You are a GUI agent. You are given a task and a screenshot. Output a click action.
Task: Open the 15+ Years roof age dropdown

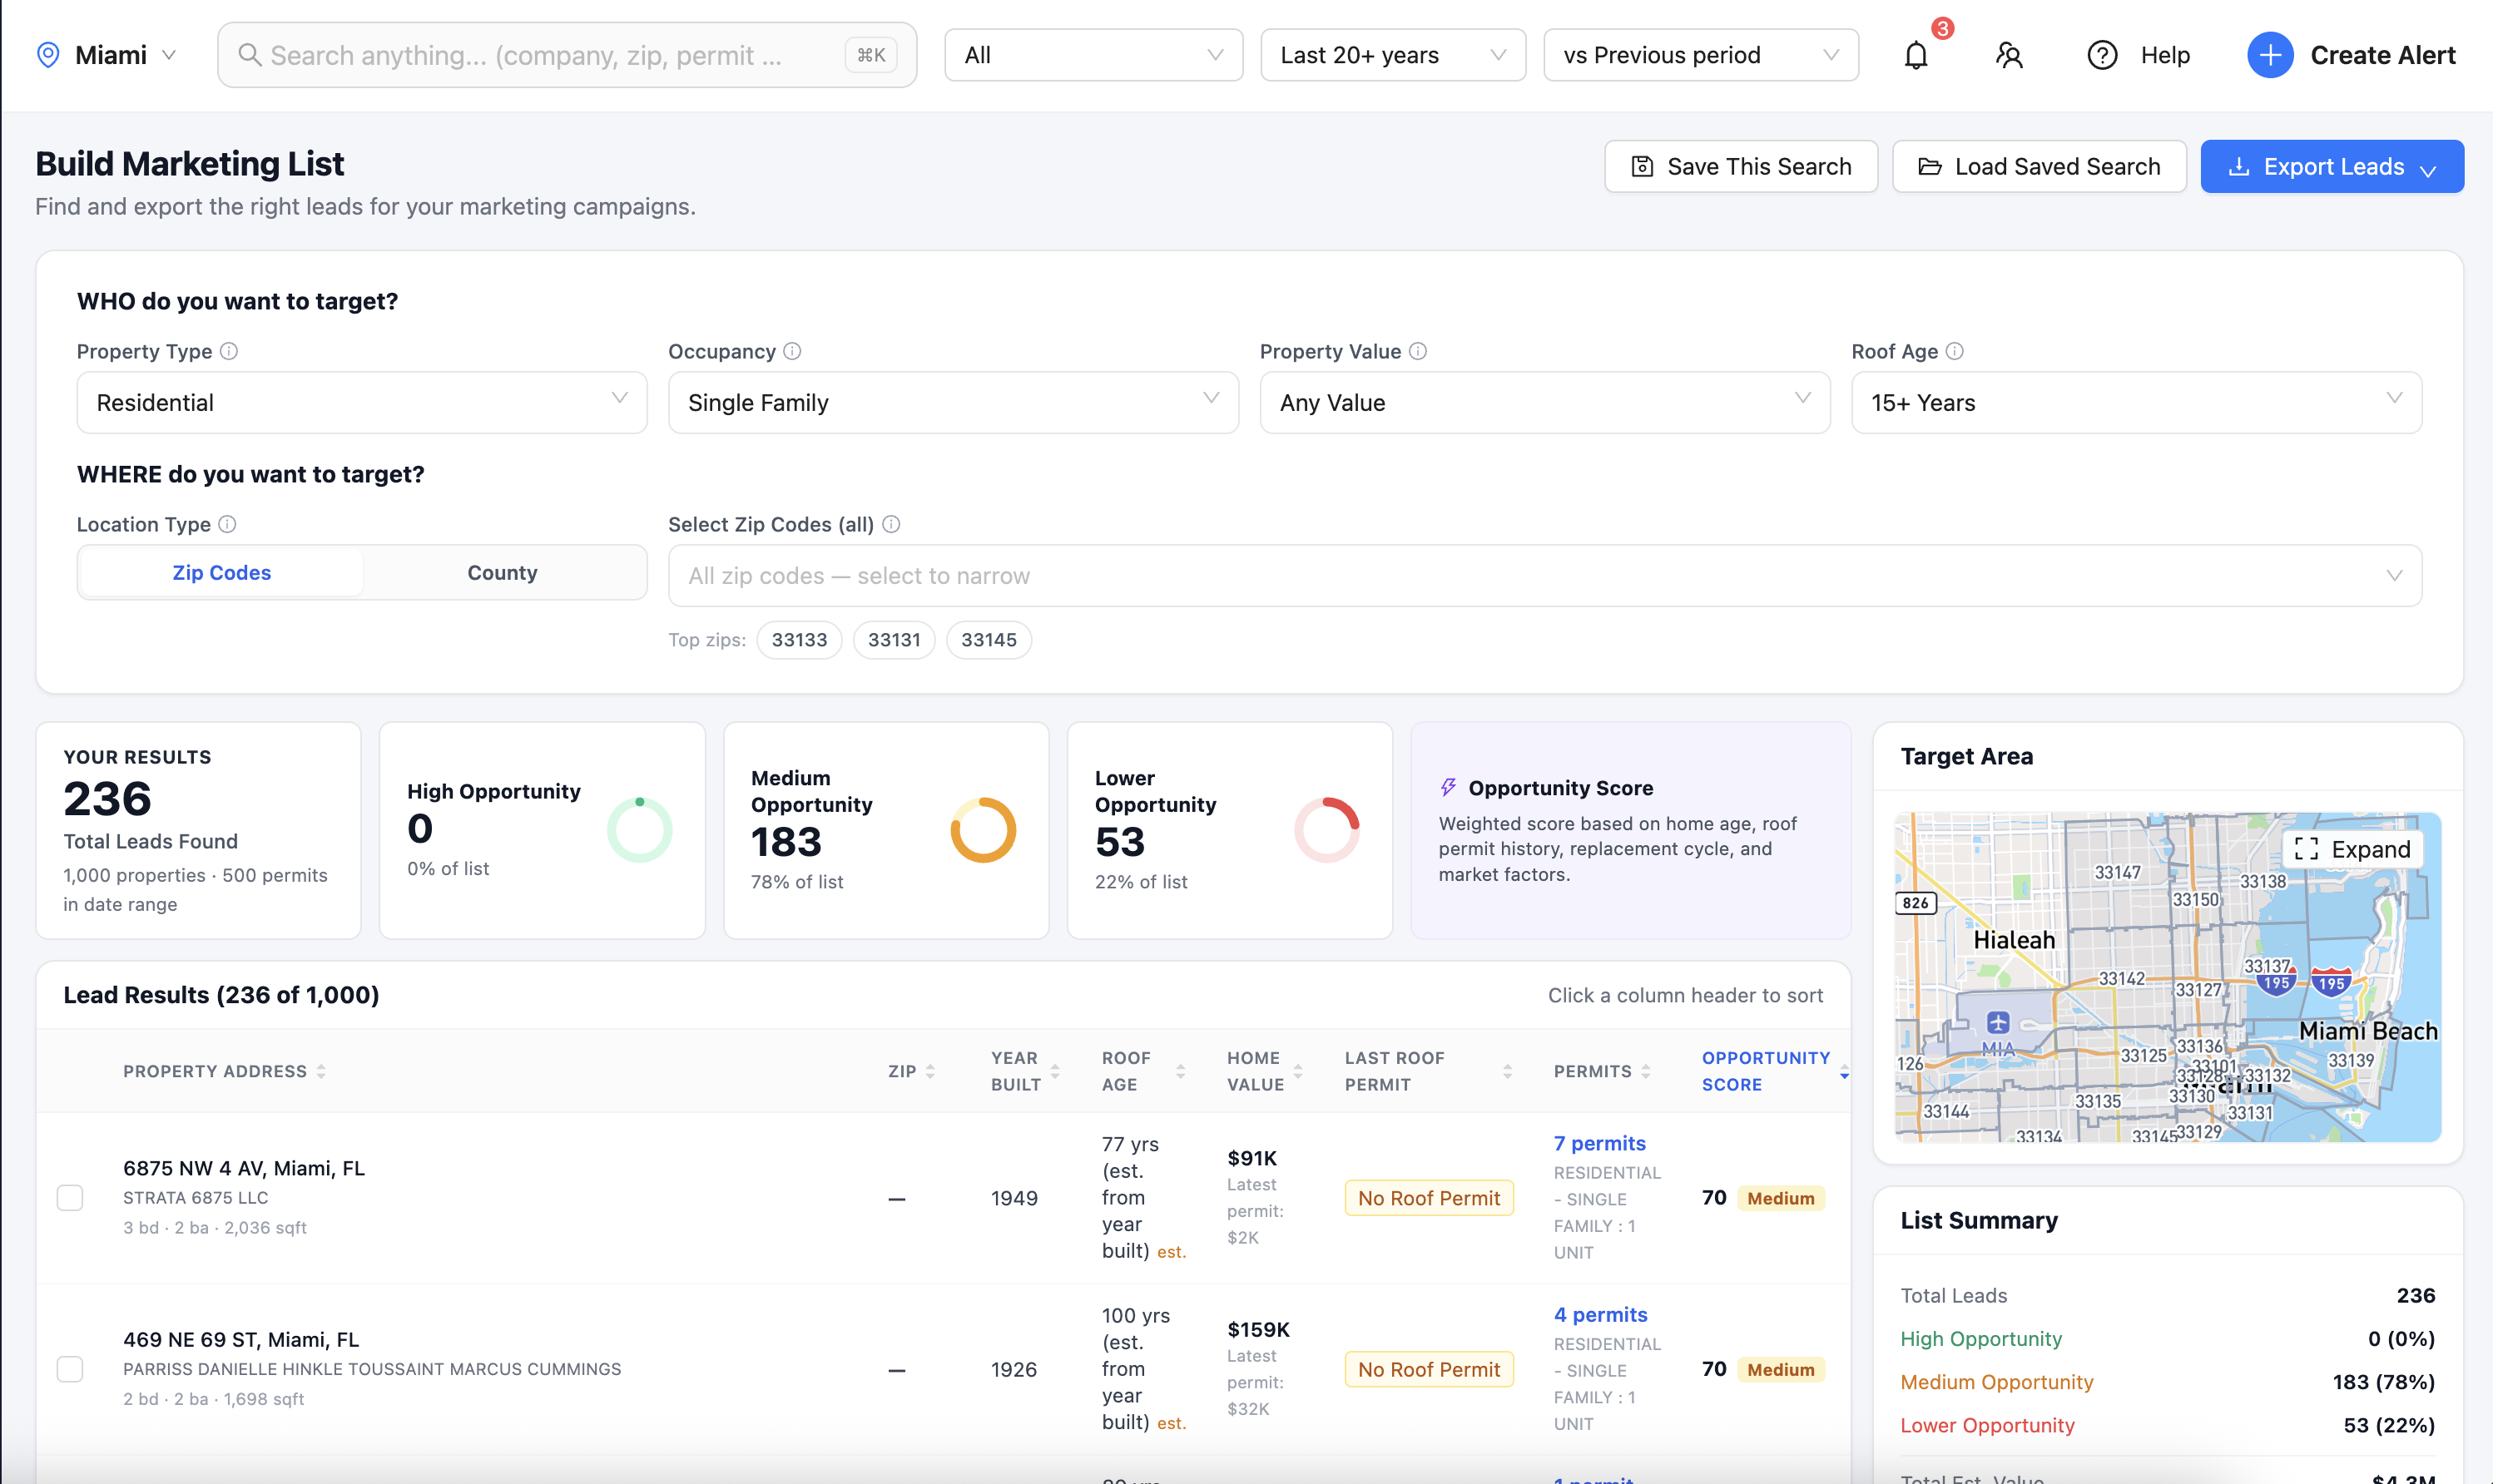[2136, 403]
